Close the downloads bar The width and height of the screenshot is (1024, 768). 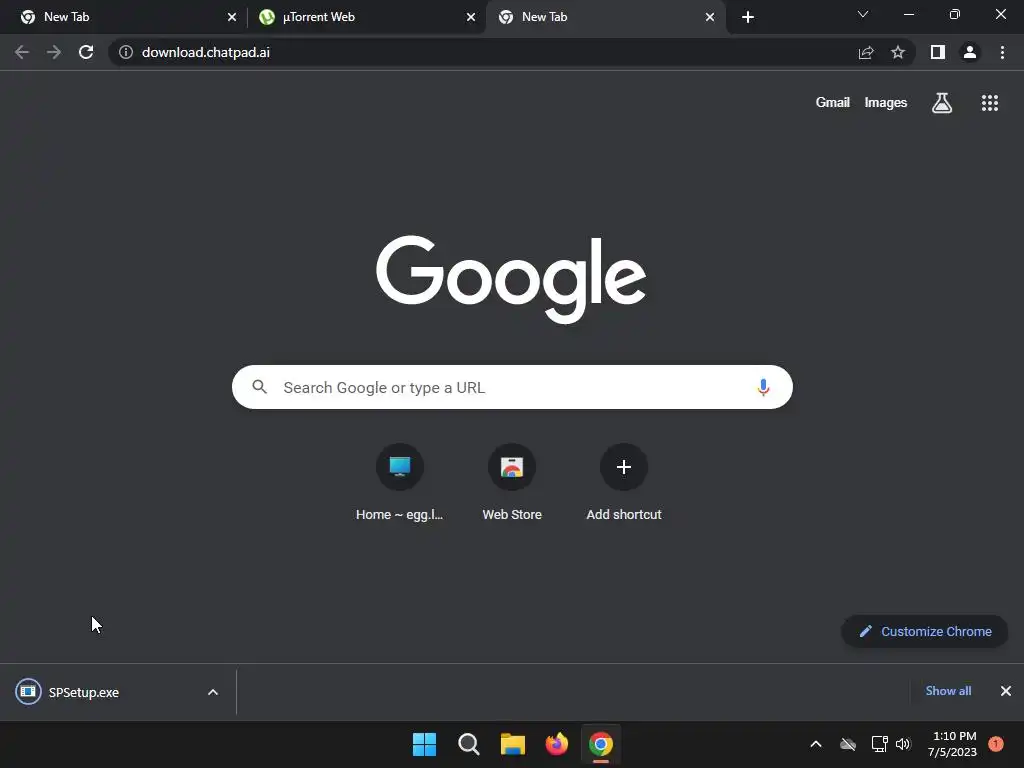(x=1006, y=691)
